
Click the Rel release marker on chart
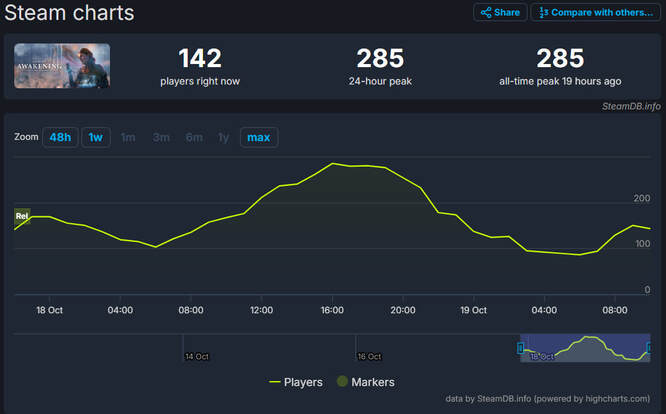tap(22, 216)
